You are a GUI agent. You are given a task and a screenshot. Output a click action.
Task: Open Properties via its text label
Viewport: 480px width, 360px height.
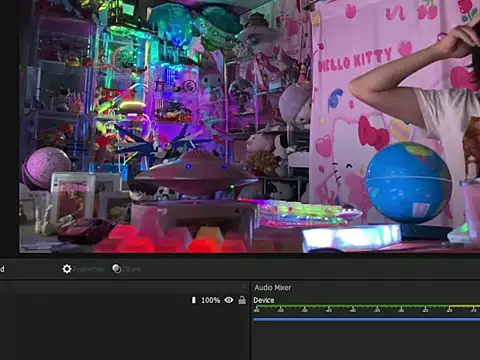pyautogui.click(x=88, y=269)
